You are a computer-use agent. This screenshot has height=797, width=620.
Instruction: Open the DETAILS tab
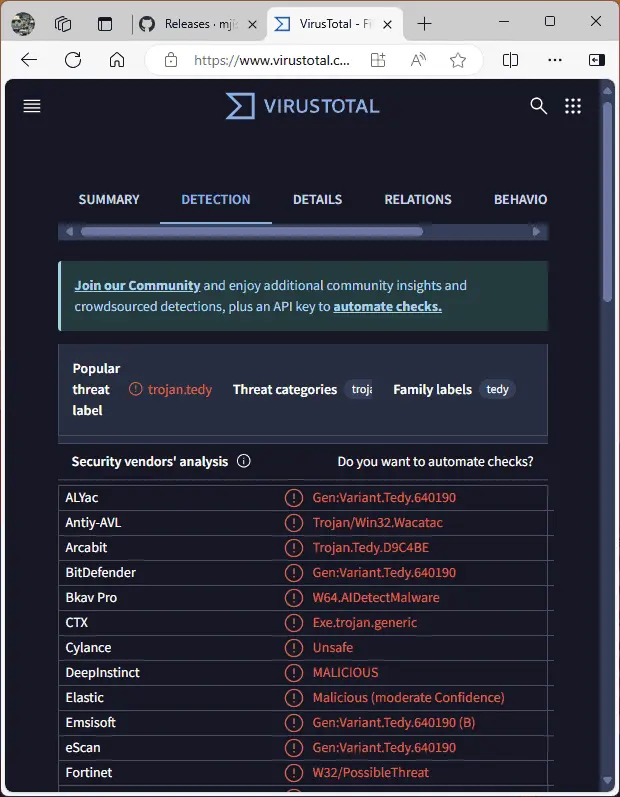coord(317,200)
